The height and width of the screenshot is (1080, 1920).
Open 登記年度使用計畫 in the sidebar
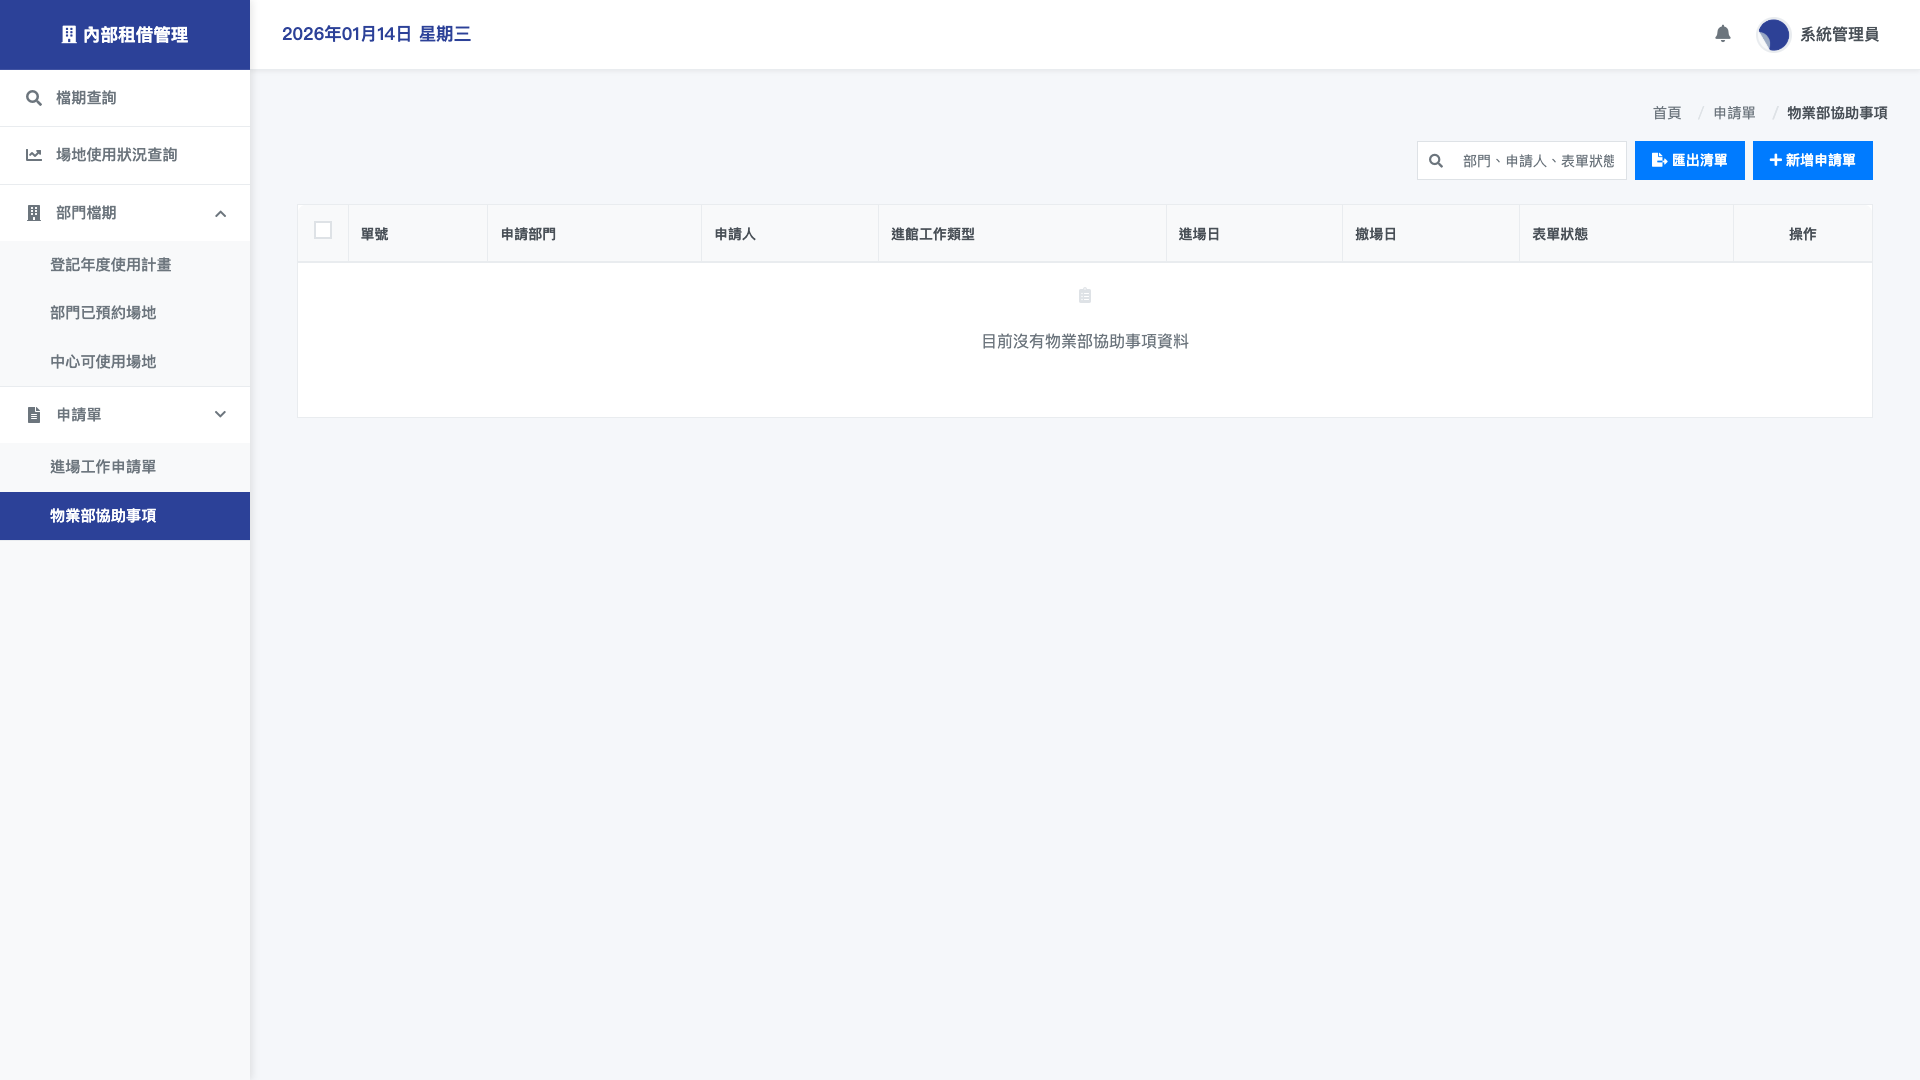tap(110, 265)
